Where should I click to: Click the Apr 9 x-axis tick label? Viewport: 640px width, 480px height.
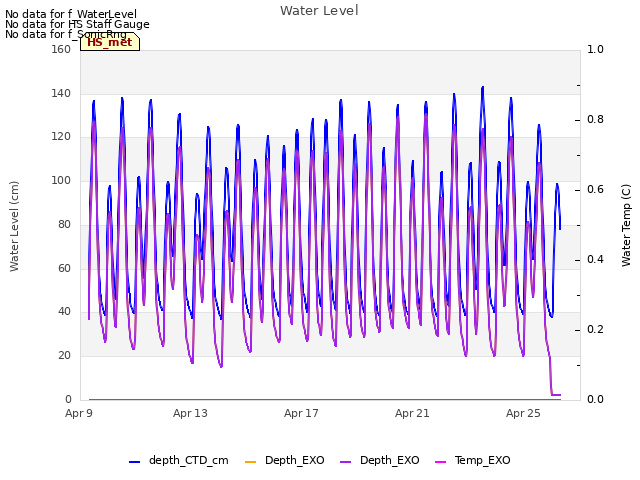pos(79,413)
